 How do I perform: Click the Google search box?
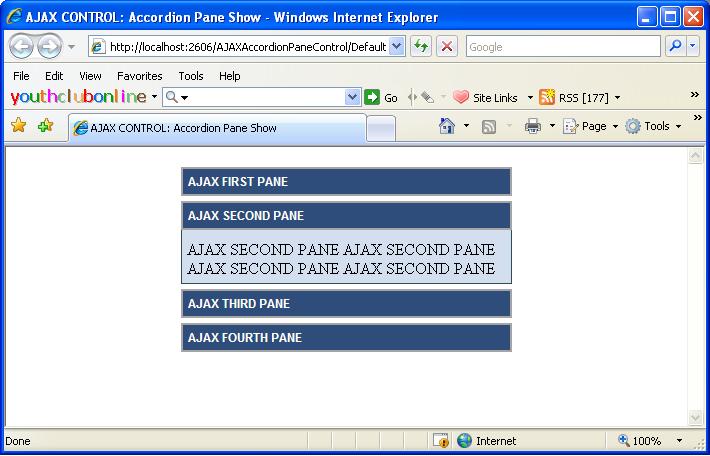click(563, 47)
